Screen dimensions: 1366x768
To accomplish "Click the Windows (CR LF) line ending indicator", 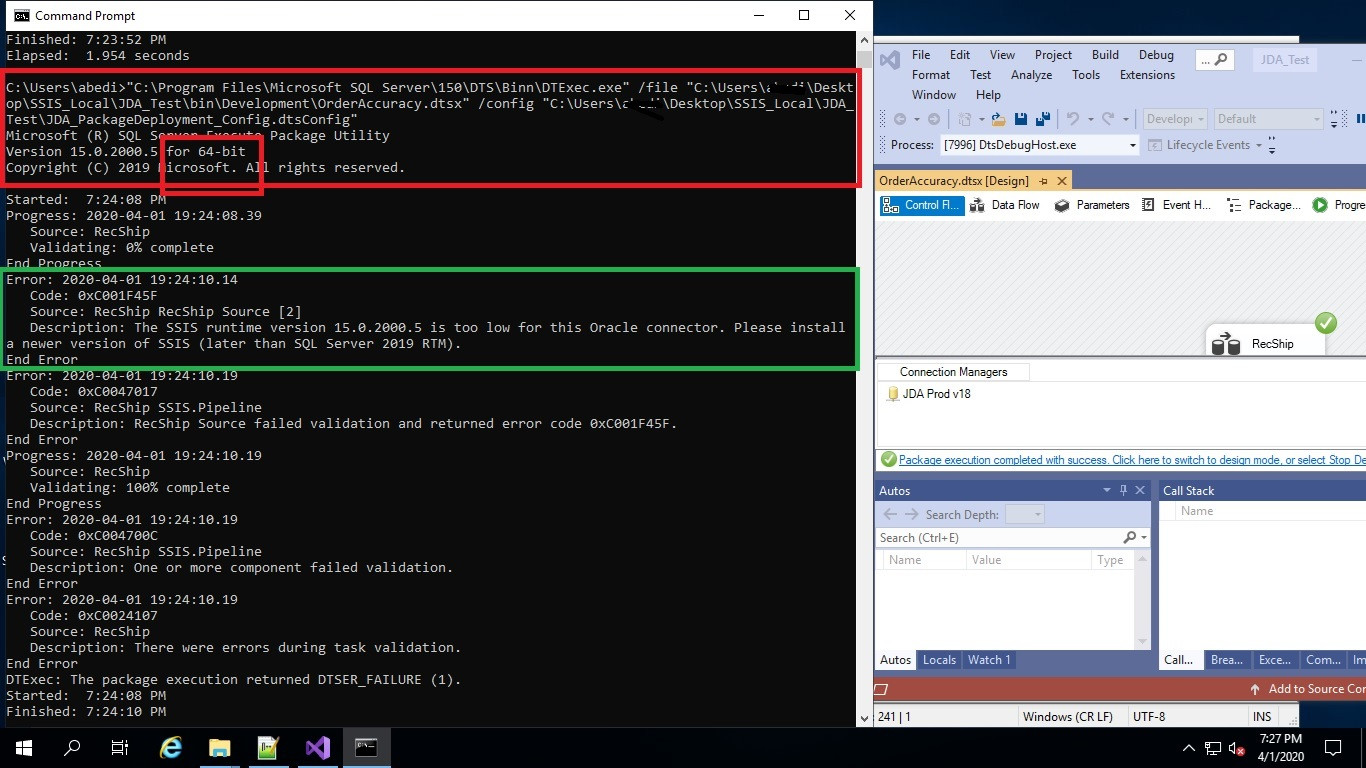I will [x=1067, y=717].
